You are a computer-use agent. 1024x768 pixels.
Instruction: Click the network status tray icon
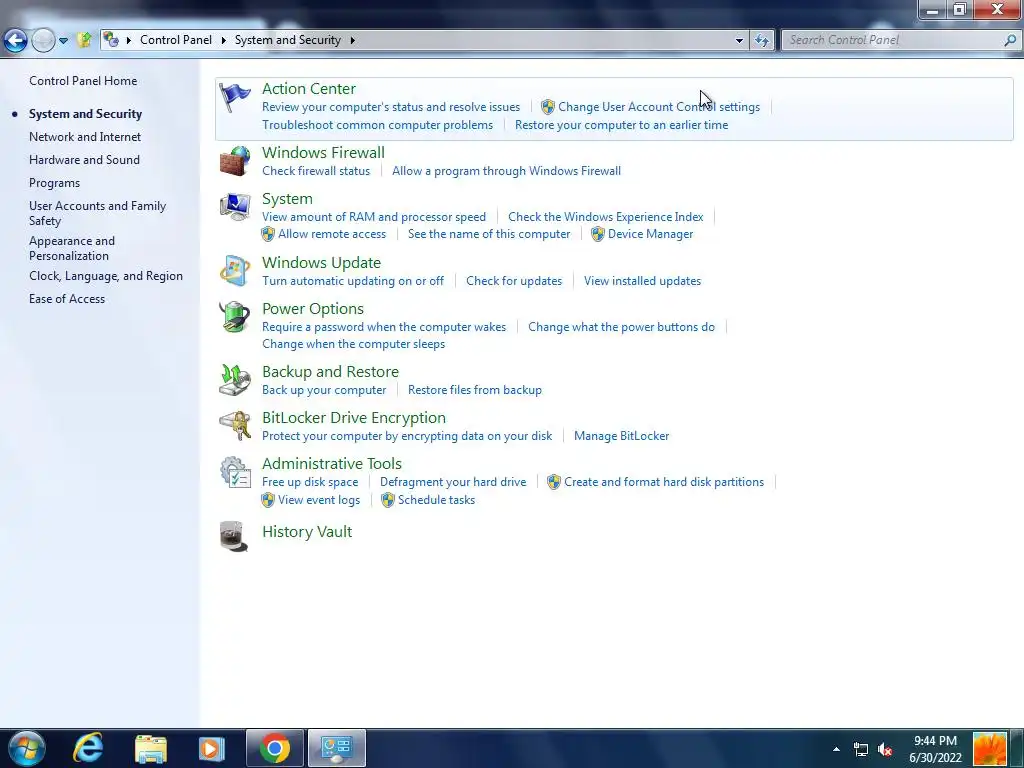[861, 750]
